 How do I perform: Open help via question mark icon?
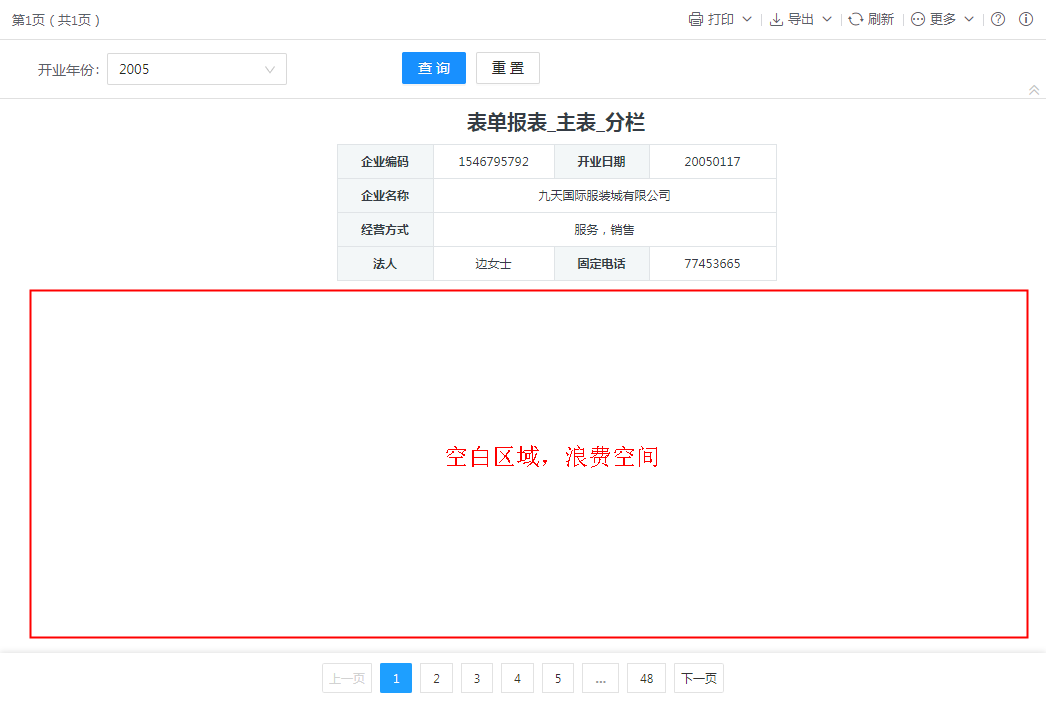998,20
